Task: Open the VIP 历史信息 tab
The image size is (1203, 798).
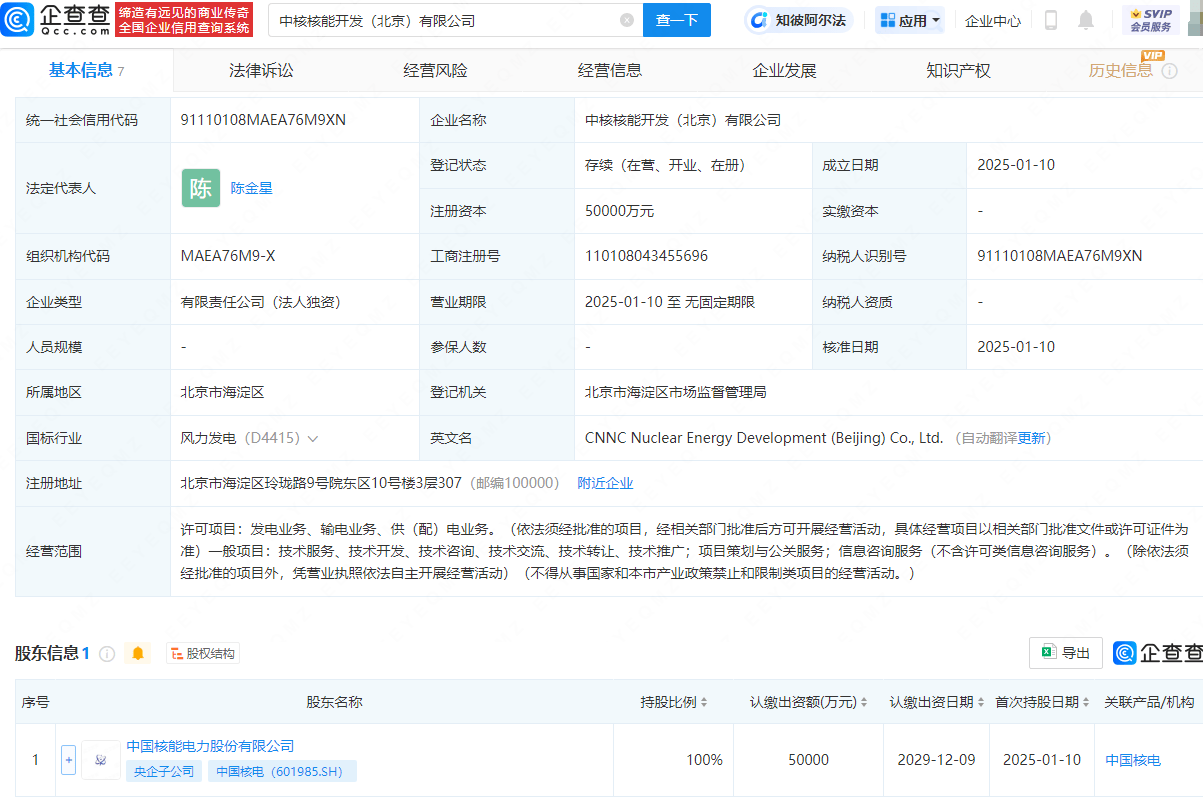Action: click(1121, 70)
